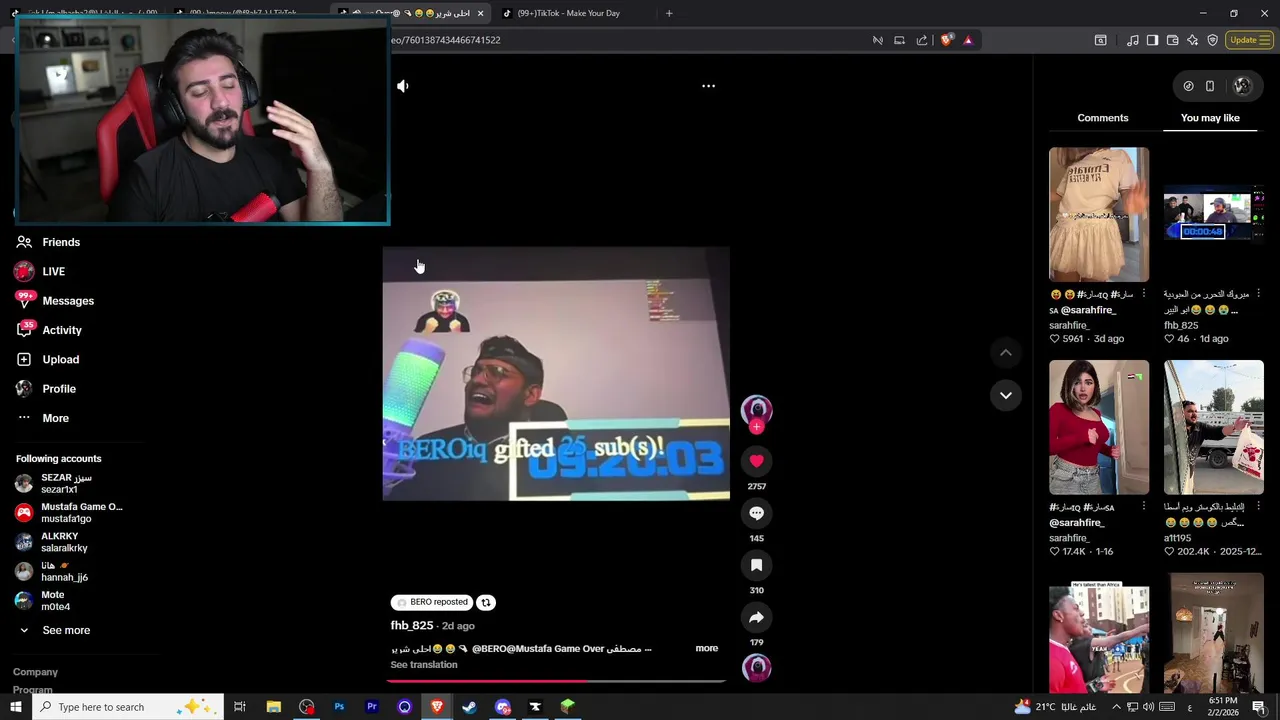Open a1t195 thumbnail with 202.4K likes
This screenshot has width=1280, height=720.
(1214, 427)
